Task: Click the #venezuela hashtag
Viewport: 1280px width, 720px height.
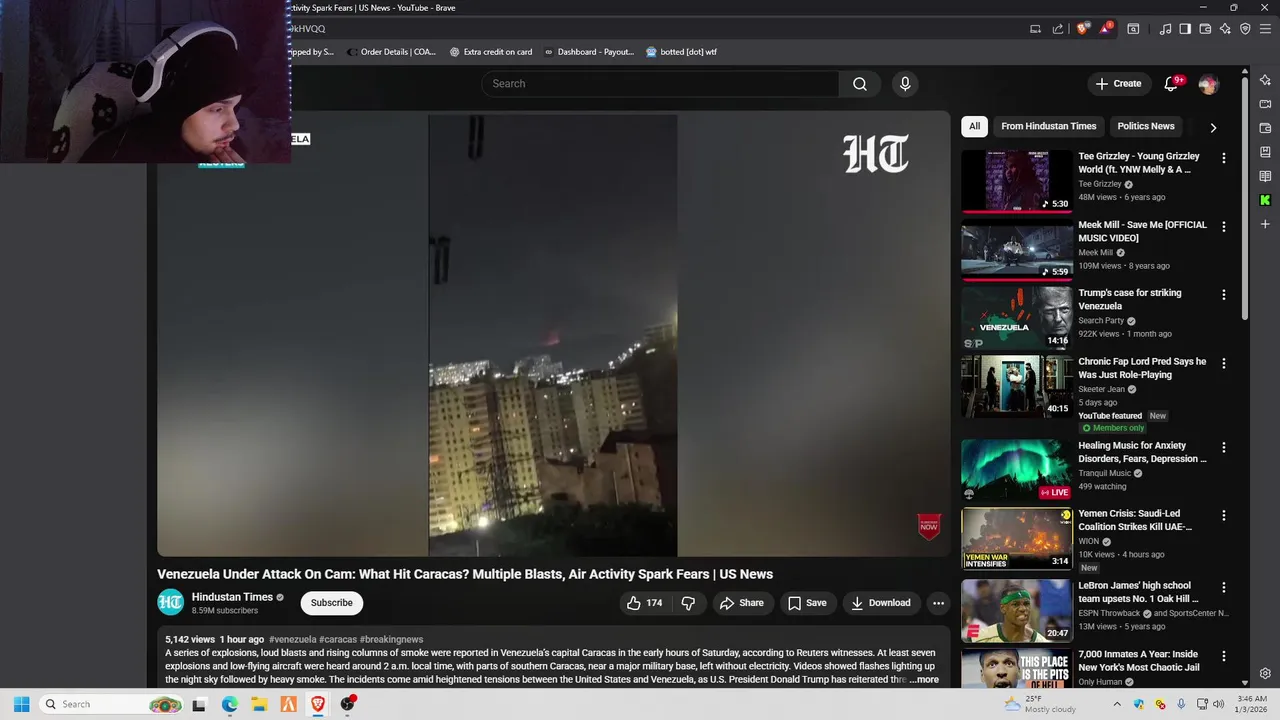Action: tap(292, 639)
